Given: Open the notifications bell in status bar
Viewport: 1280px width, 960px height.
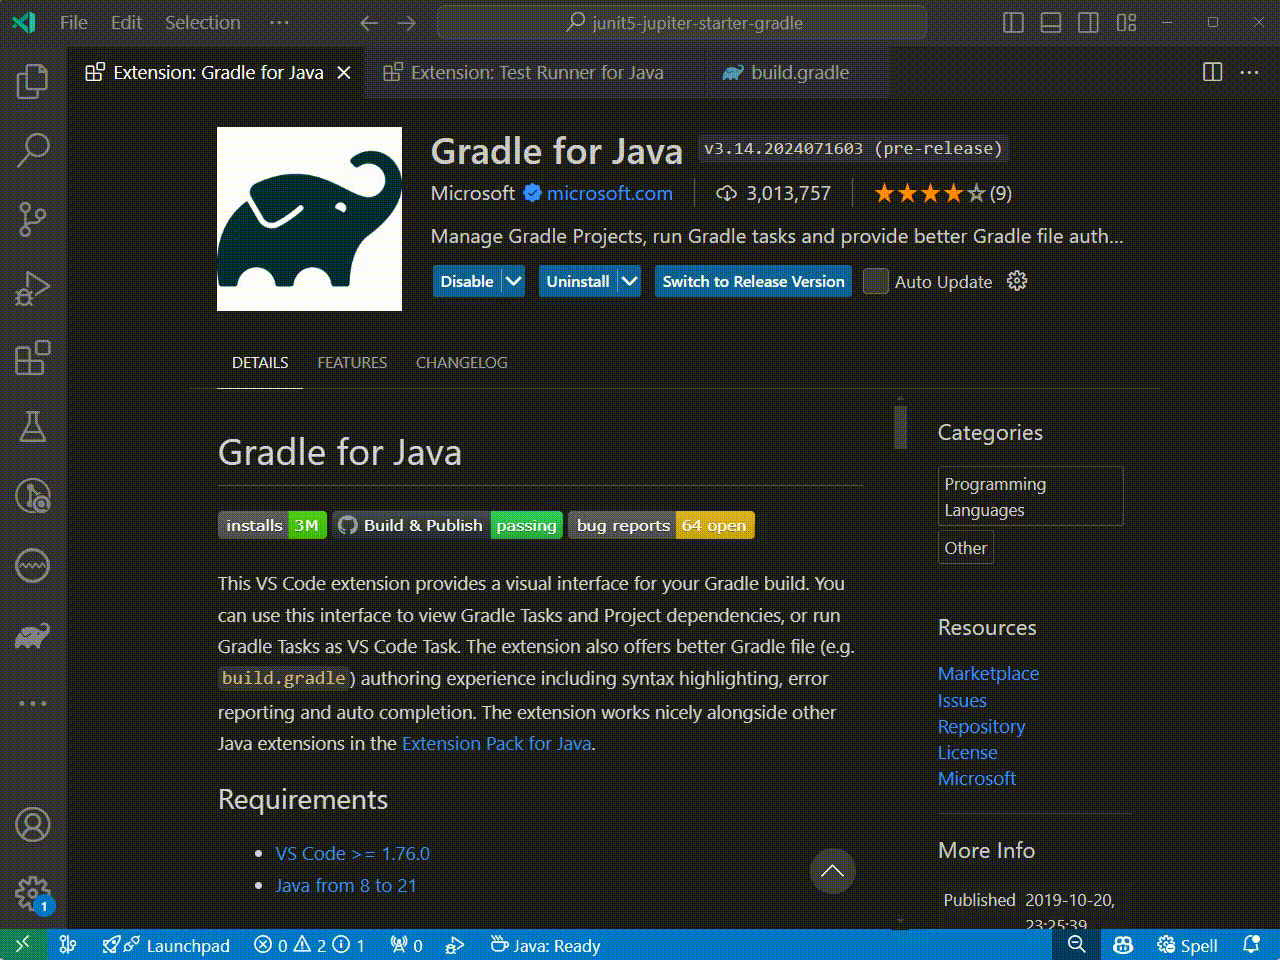Looking at the screenshot, I should [1252, 945].
